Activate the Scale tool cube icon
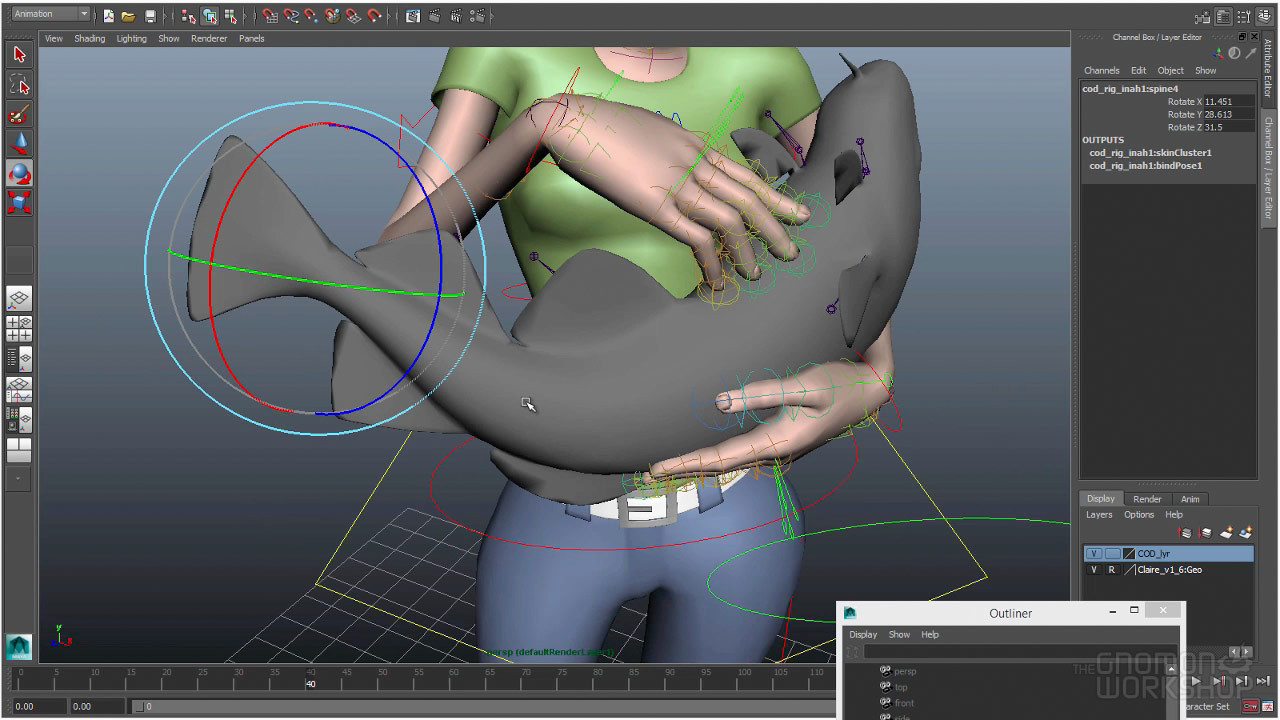This screenshot has height=720, width=1280. pos(19,203)
